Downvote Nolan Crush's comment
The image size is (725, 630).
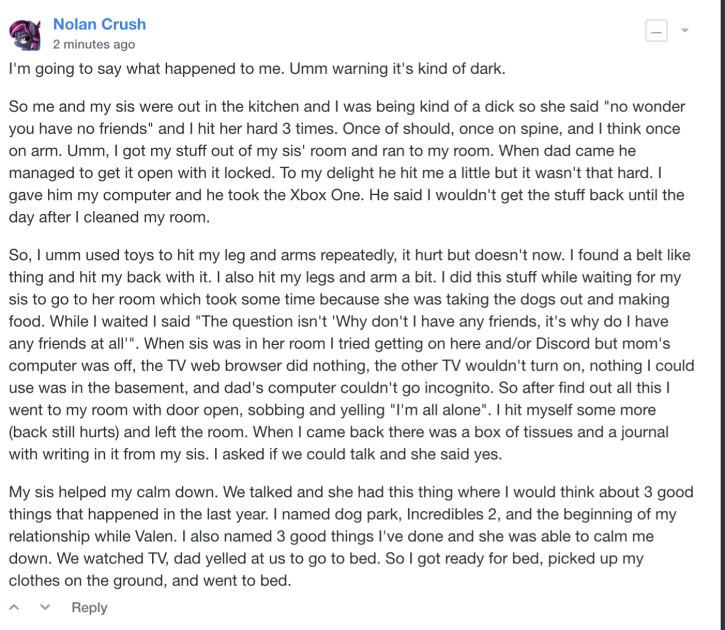click(45, 607)
